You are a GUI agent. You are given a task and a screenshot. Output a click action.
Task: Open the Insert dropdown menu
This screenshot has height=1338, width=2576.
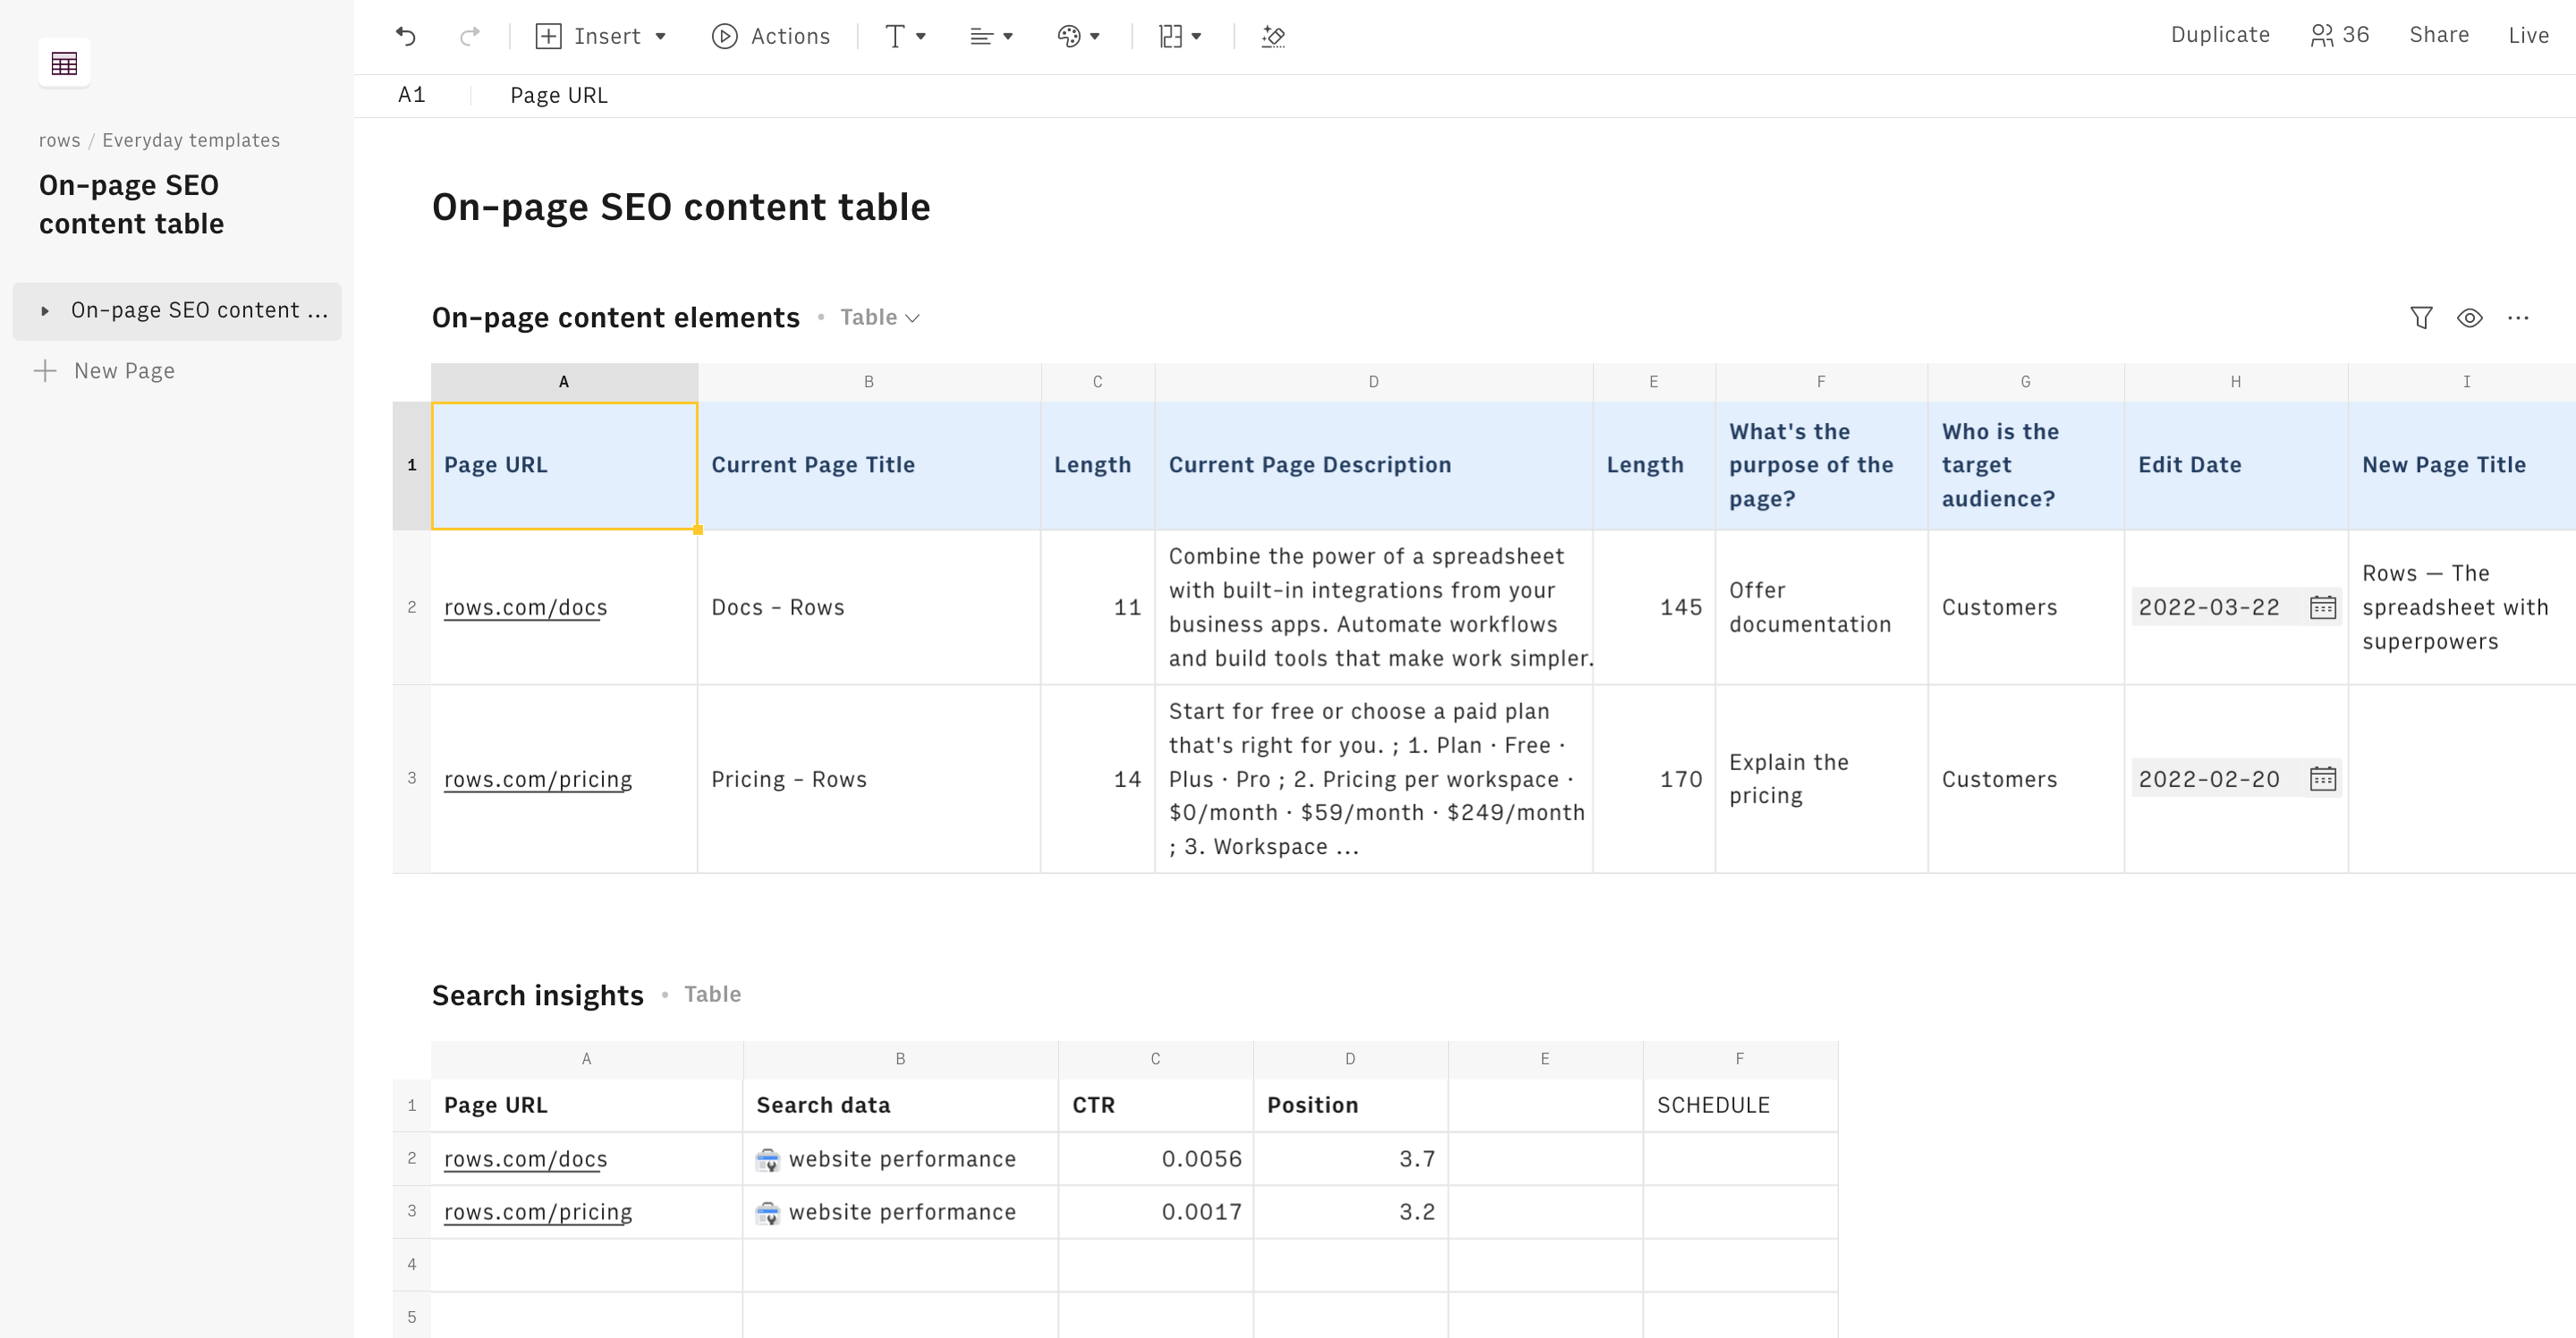[601, 36]
